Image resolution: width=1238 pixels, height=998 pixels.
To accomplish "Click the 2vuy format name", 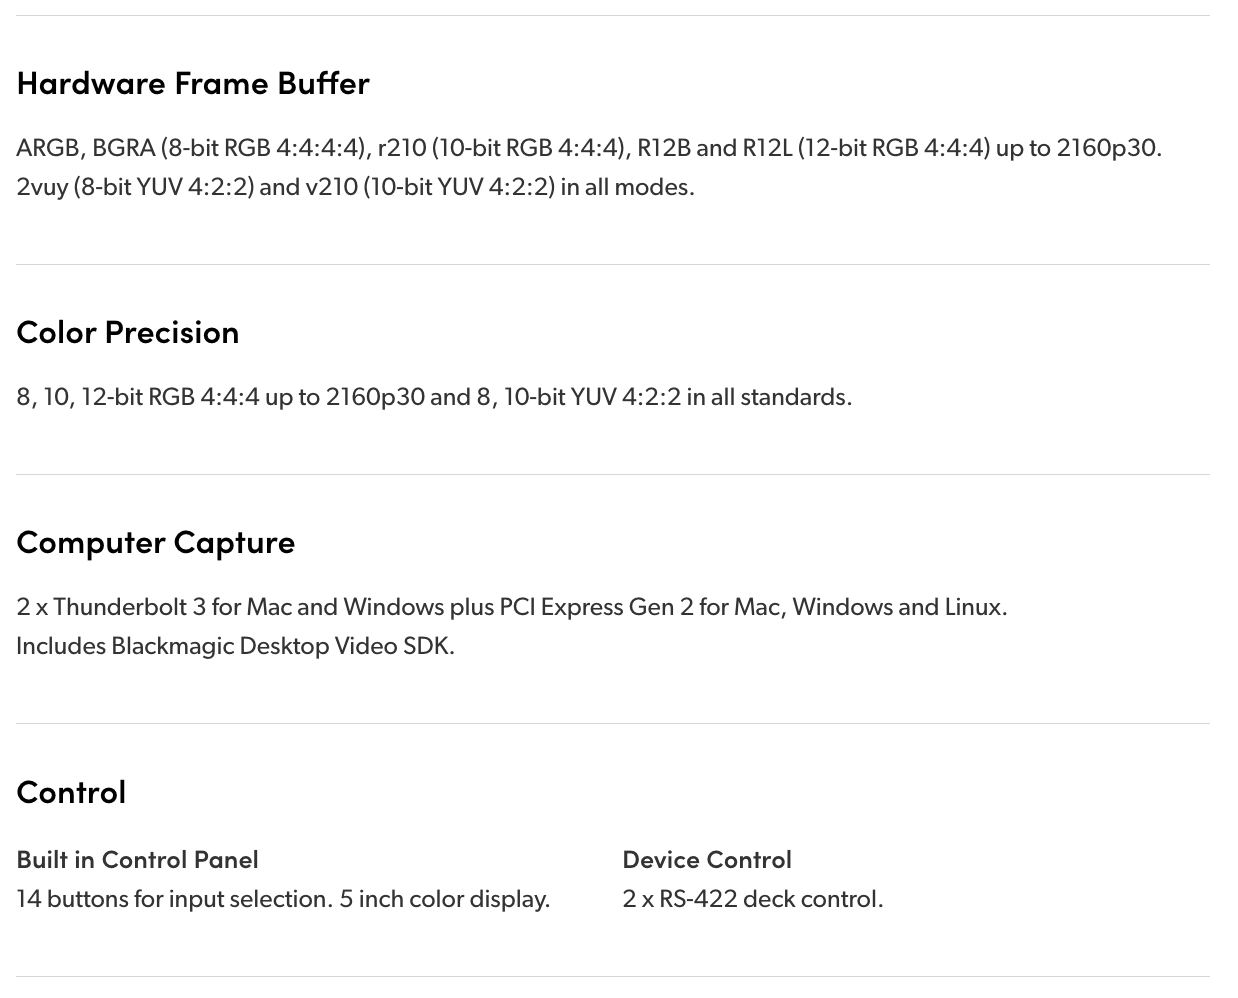I will point(42,187).
